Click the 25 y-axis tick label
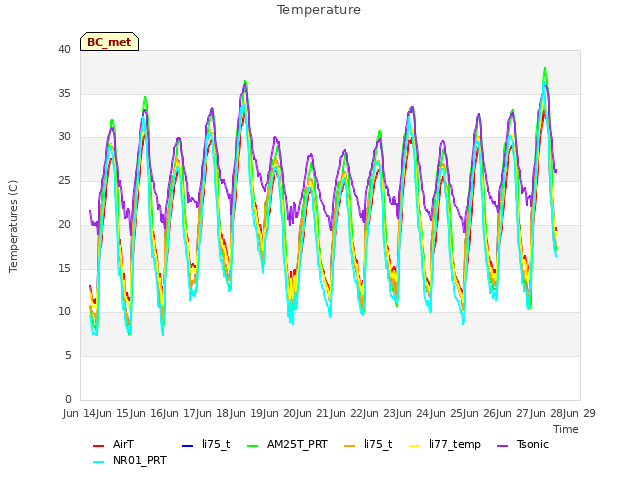The height and width of the screenshot is (480, 640). click(64, 180)
